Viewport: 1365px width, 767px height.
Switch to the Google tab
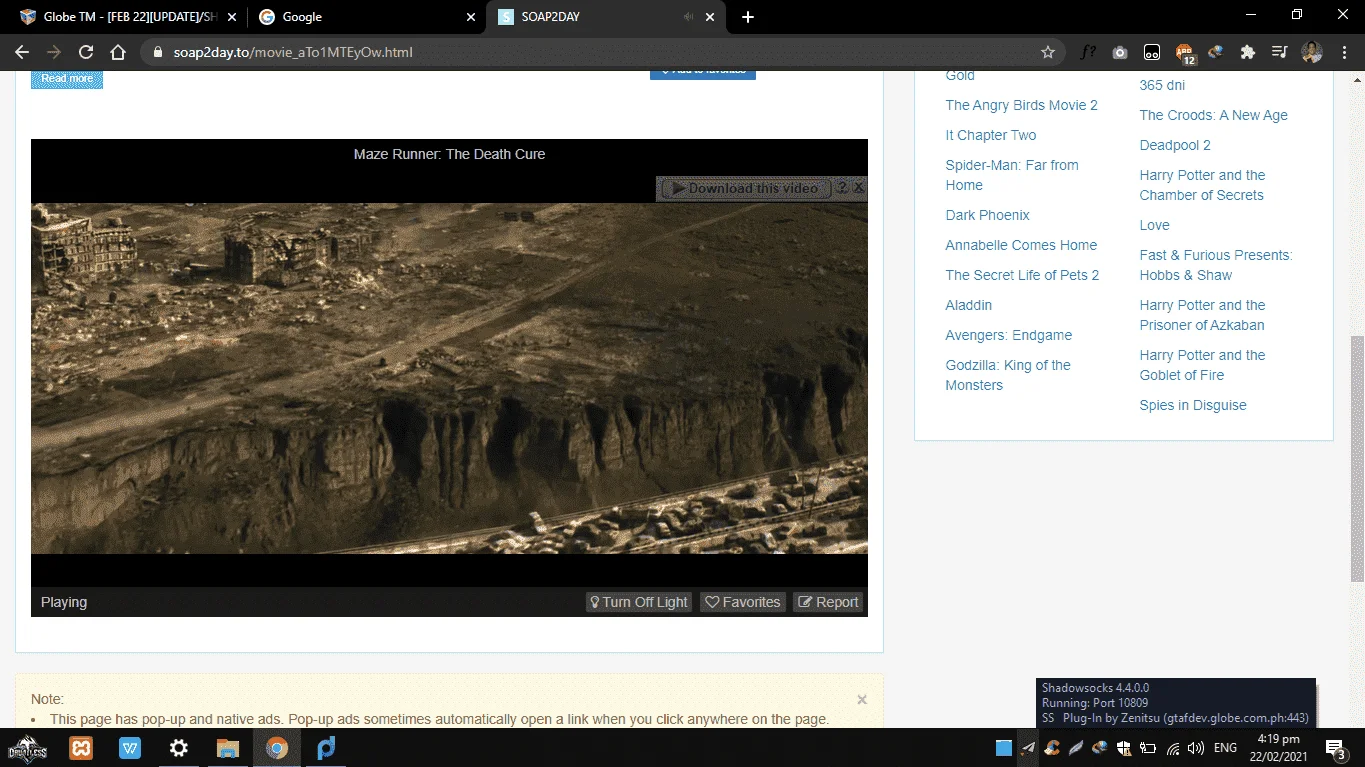(366, 17)
